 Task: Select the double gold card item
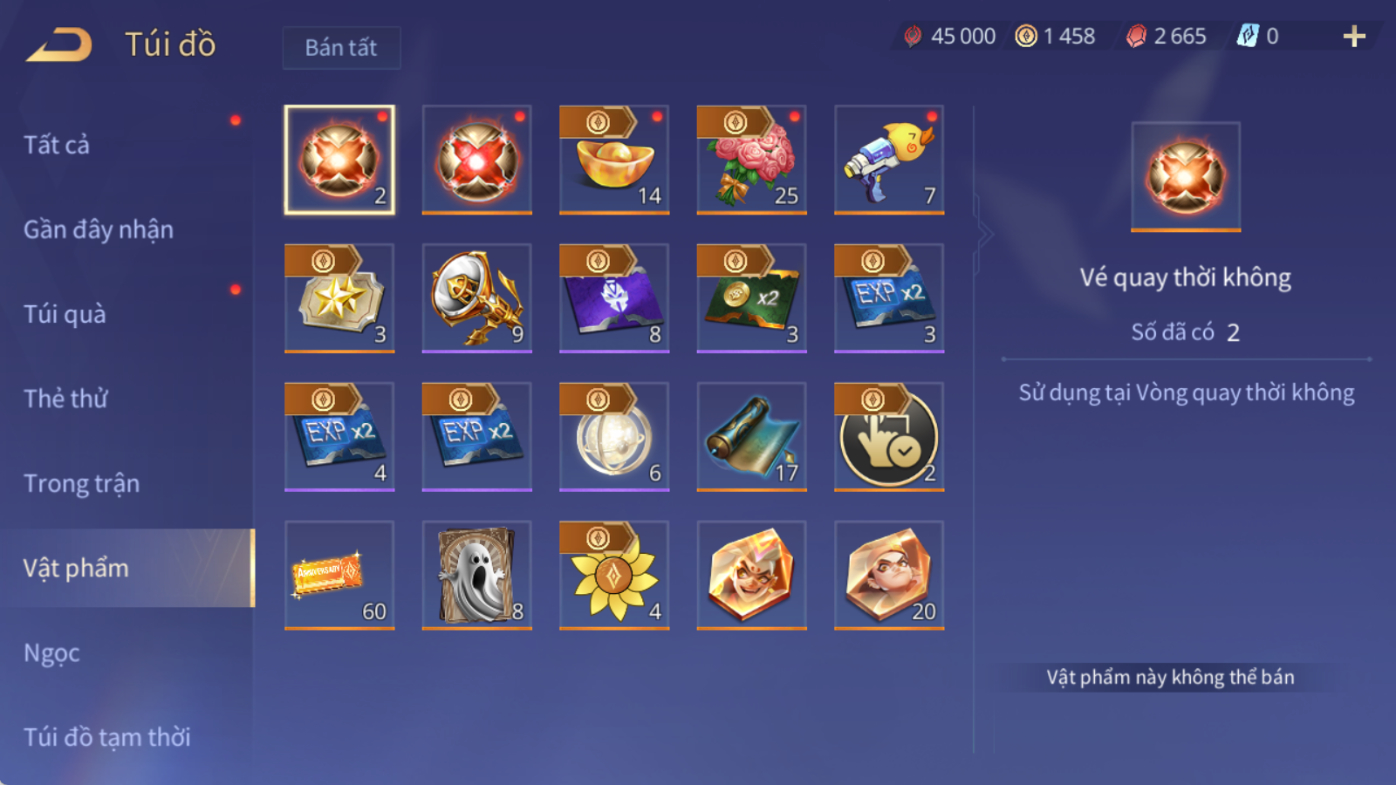752,298
